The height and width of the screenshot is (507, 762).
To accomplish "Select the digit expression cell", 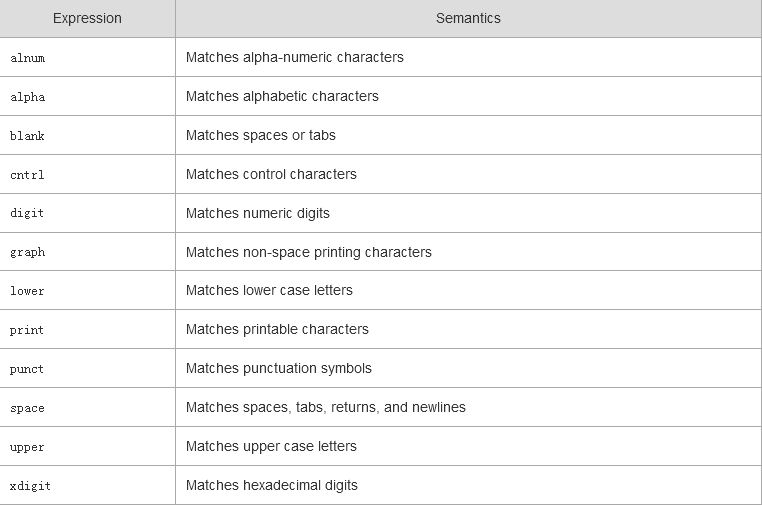I will 28,214.
